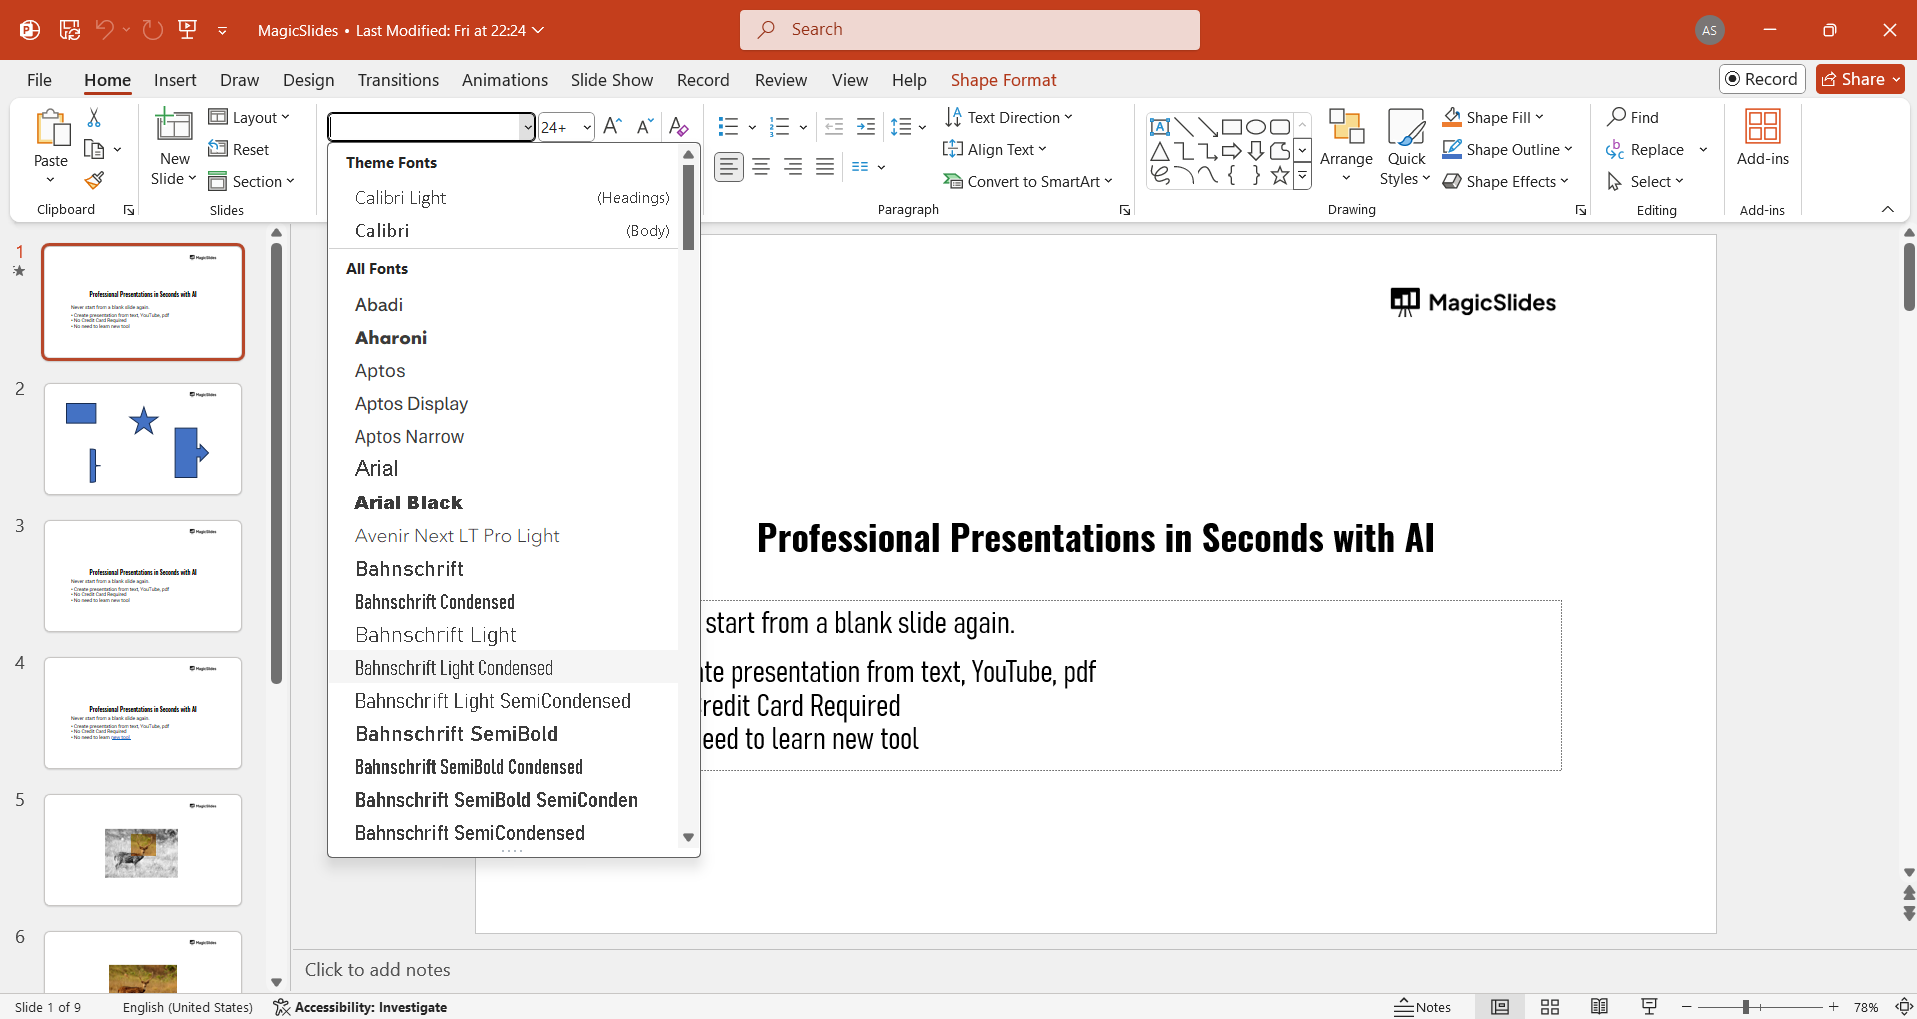This screenshot has width=1917, height=1019.
Task: Click the Record button at top right
Action: (x=1762, y=79)
